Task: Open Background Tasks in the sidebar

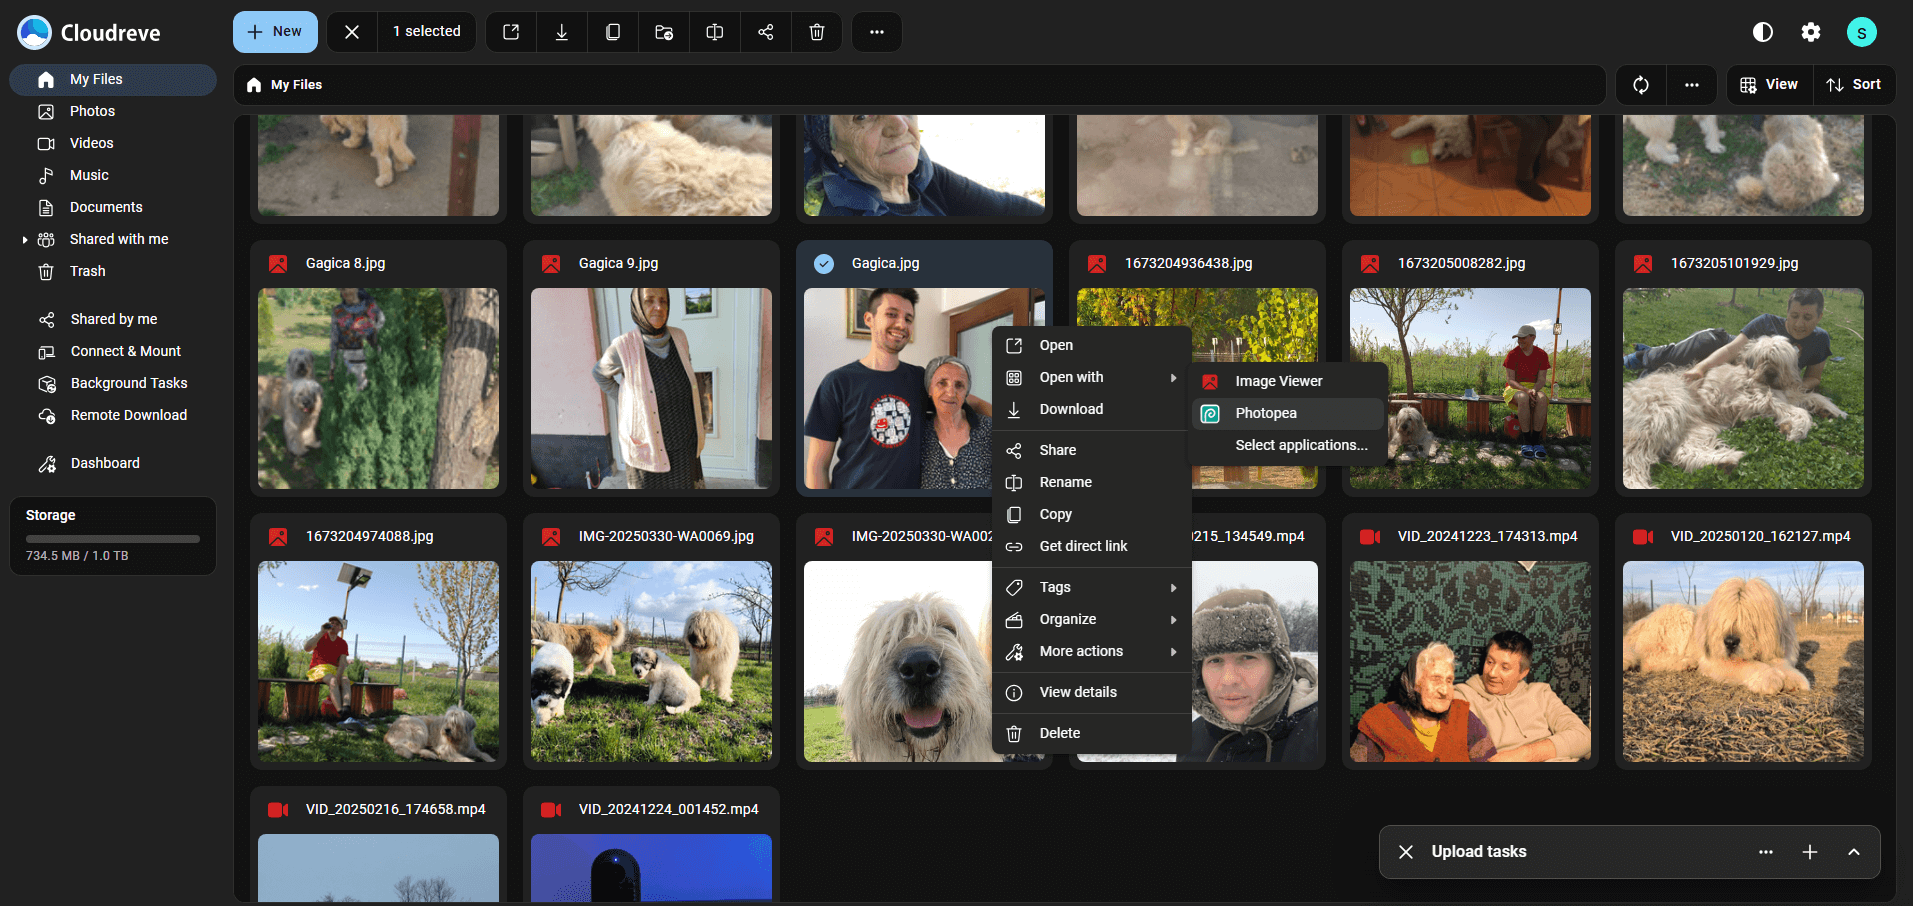Action: [112, 383]
